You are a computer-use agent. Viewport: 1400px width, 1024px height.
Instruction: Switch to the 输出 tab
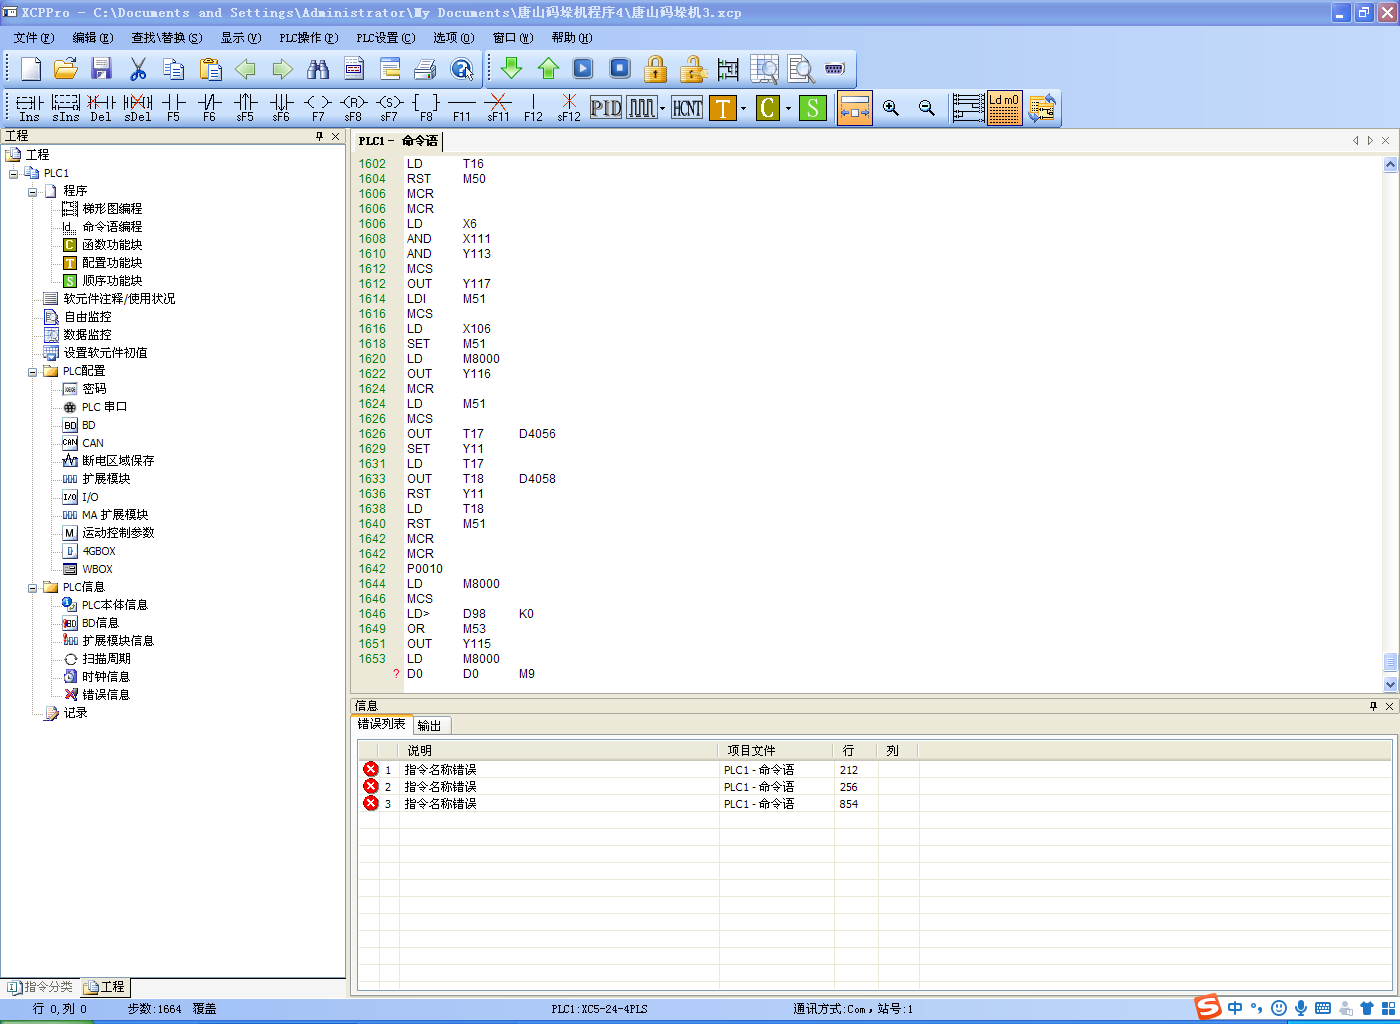click(430, 726)
